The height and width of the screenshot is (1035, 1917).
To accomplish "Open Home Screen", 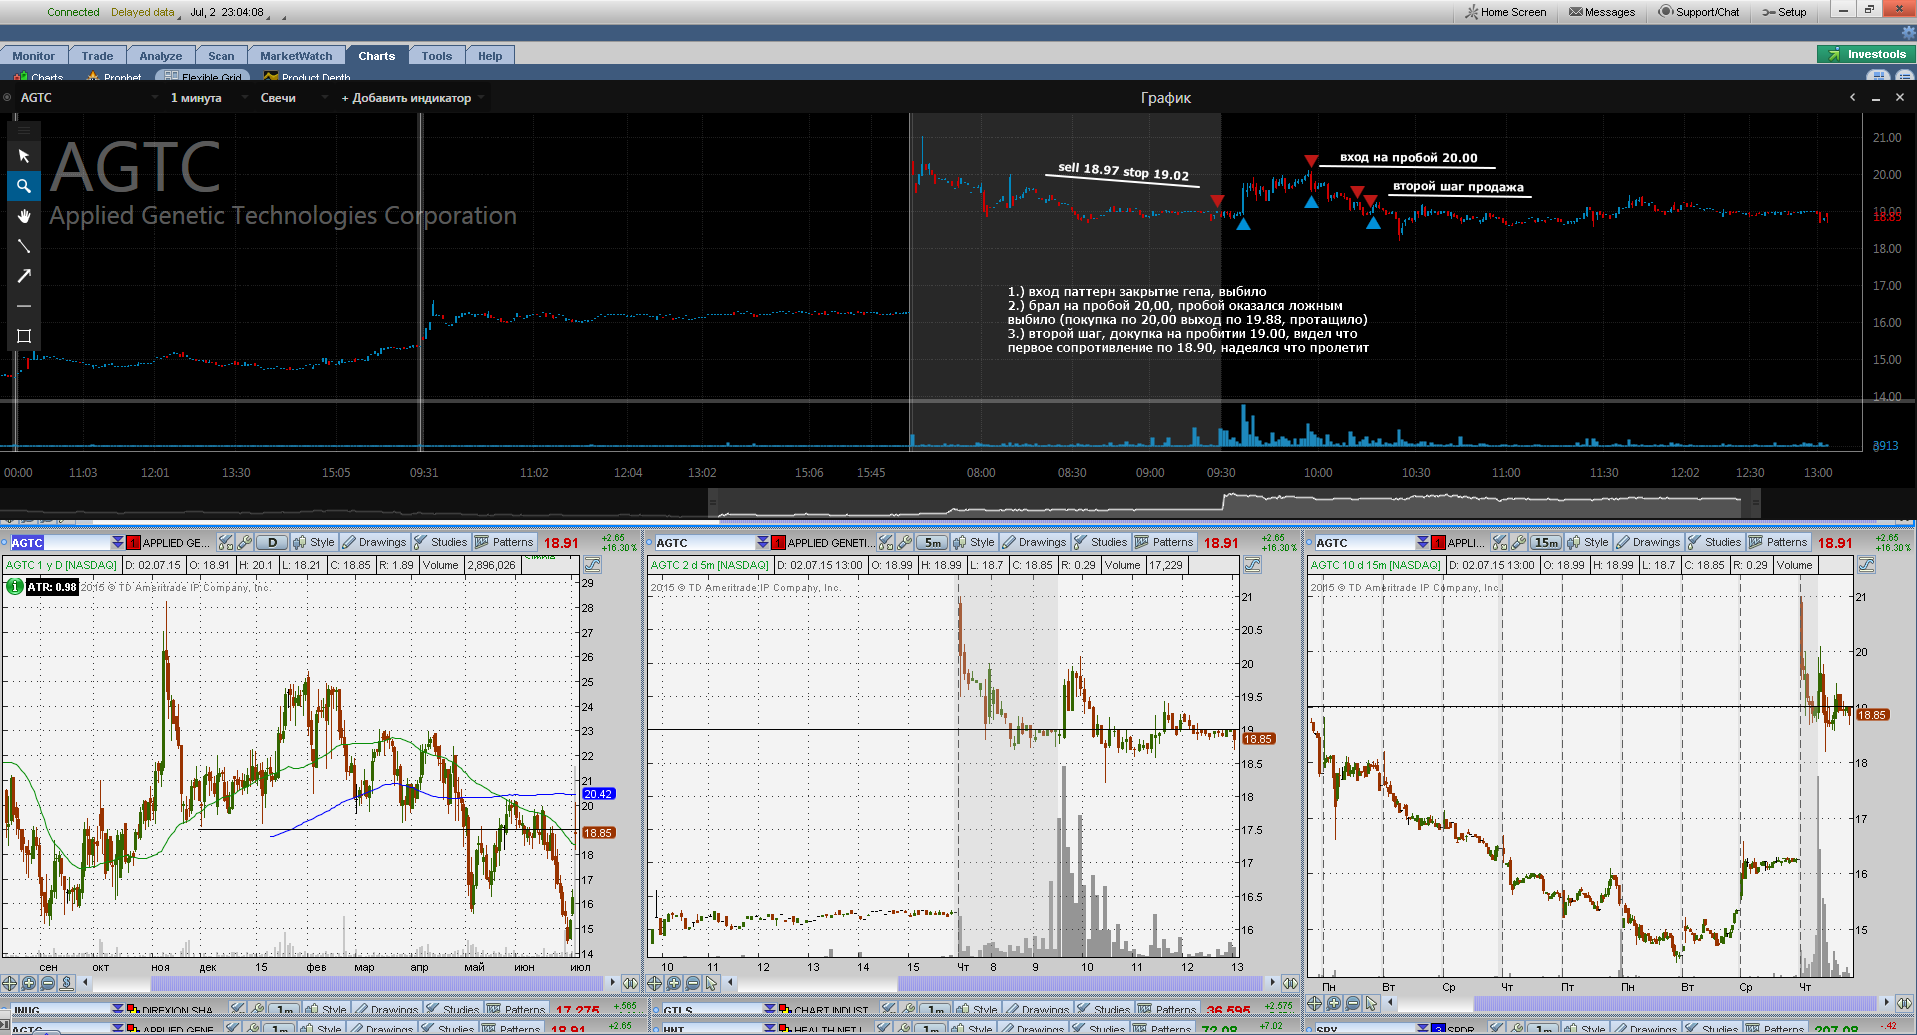I will click(1505, 12).
